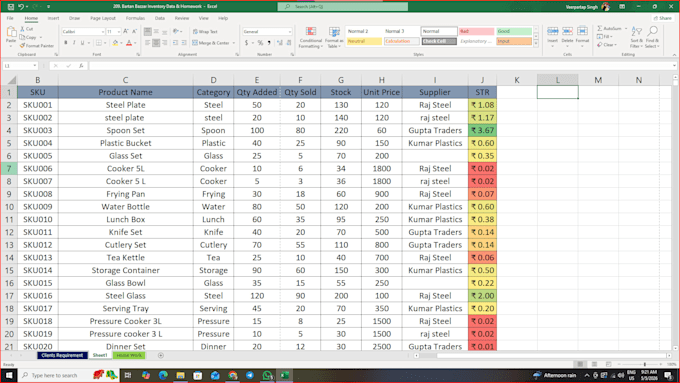Toggle Italic formatting

click(74, 43)
